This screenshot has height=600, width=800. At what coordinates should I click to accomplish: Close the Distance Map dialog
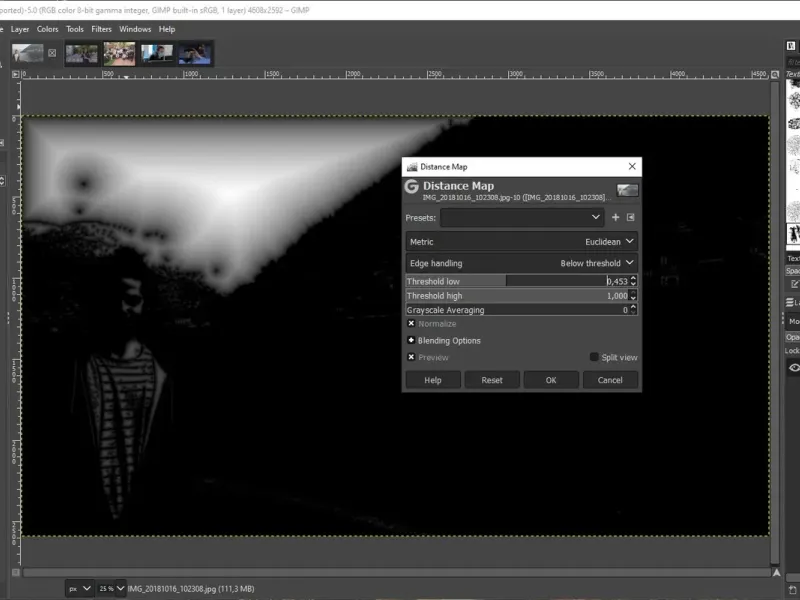tap(632, 167)
